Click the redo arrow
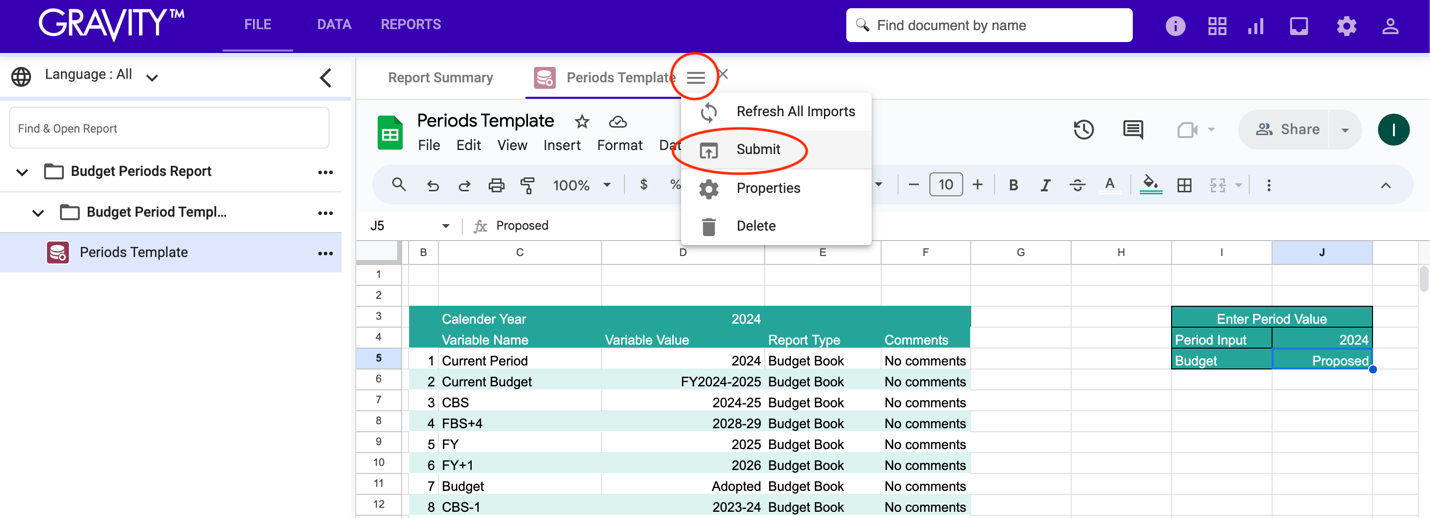Image resolution: width=1430 pixels, height=518 pixels. [x=464, y=185]
